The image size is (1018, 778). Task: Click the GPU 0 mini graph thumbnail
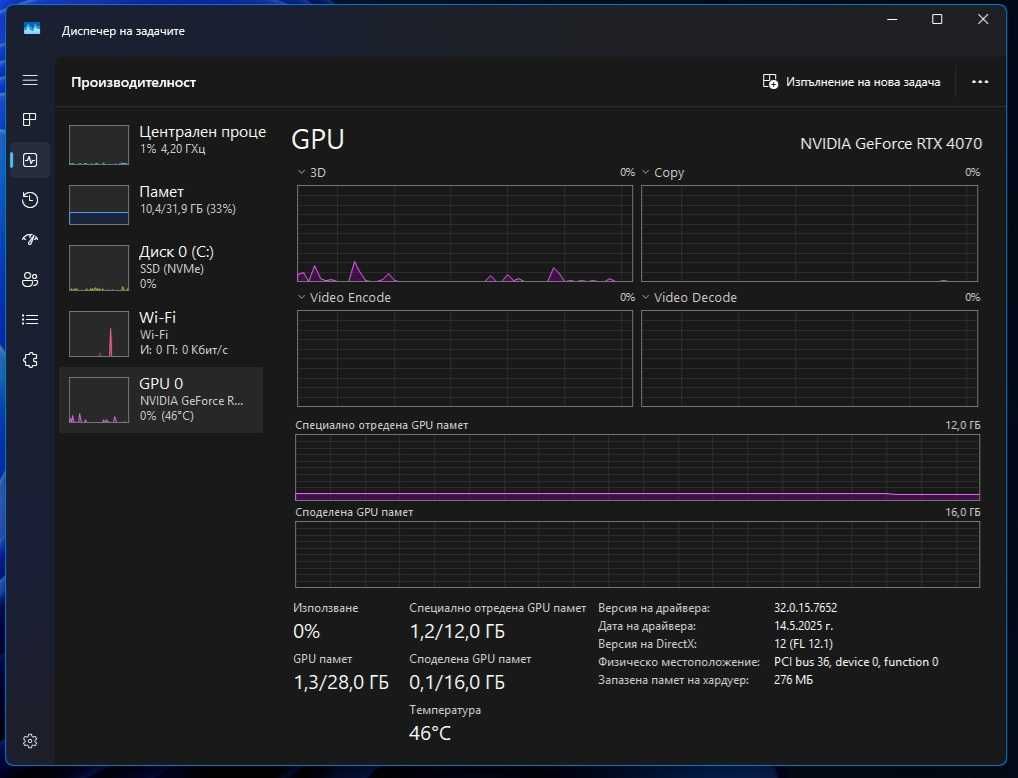pyautogui.click(x=99, y=400)
